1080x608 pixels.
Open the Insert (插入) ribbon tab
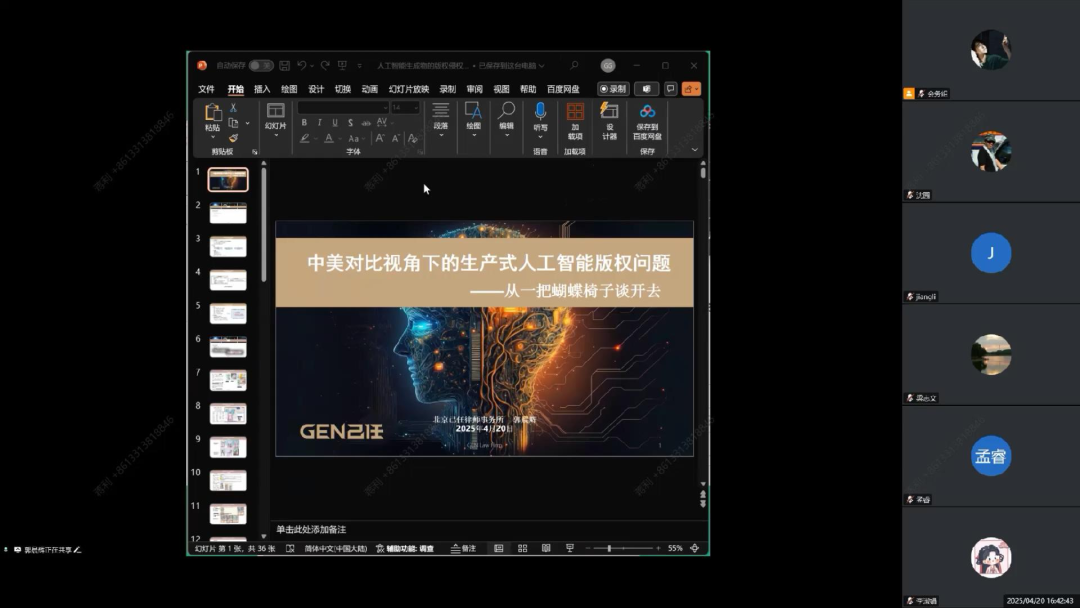pos(262,89)
